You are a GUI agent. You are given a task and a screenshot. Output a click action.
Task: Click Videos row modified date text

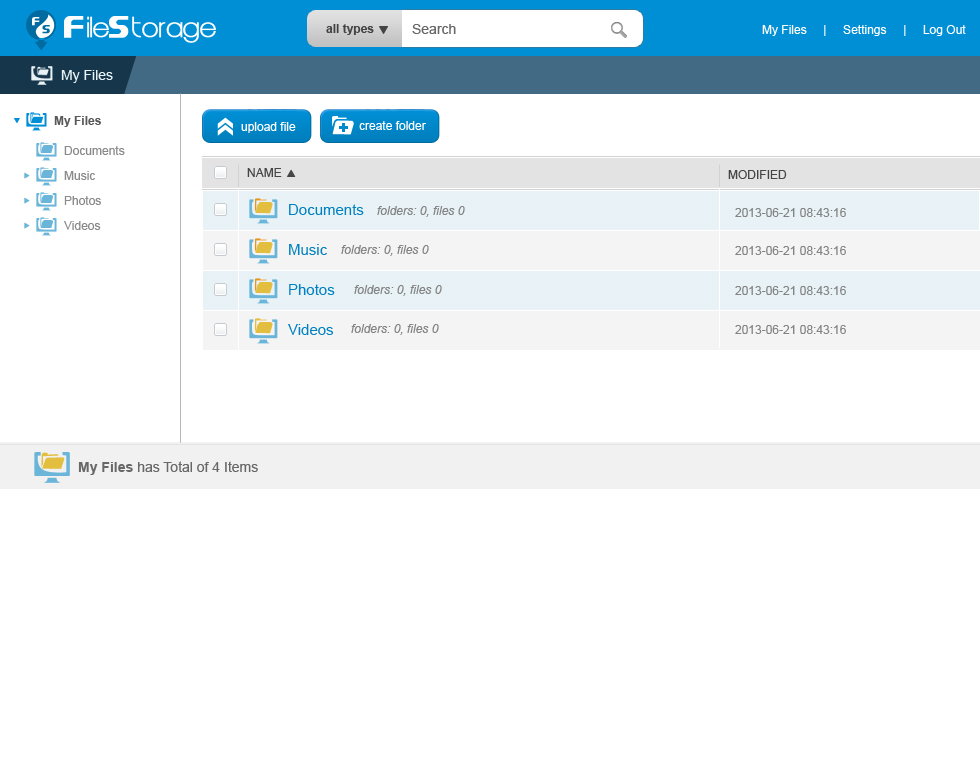pyautogui.click(x=790, y=330)
